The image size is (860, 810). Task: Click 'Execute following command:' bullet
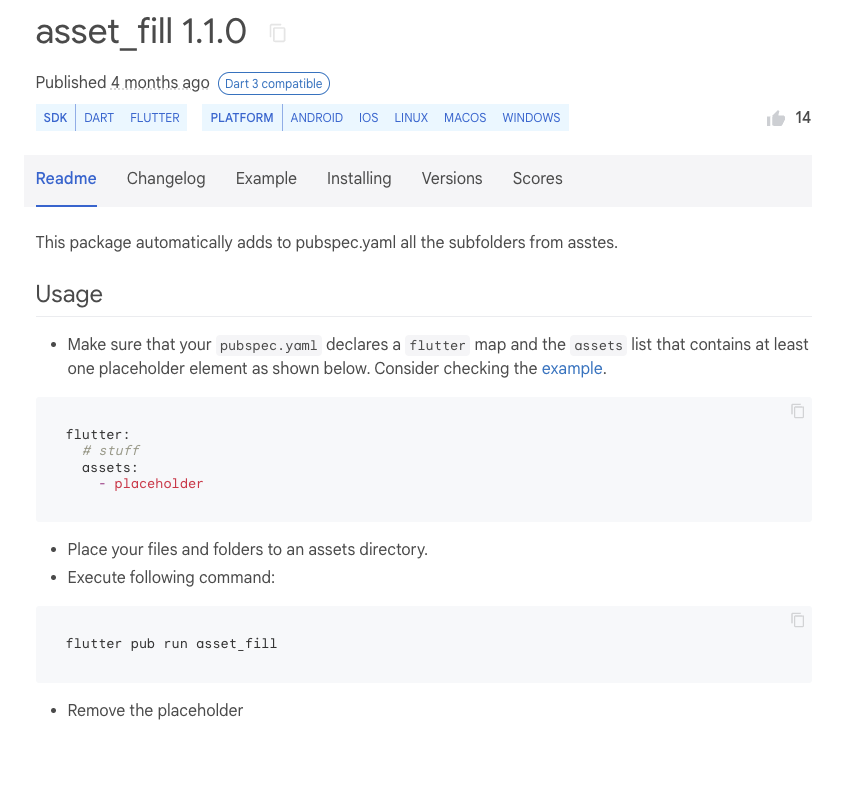click(x=171, y=577)
